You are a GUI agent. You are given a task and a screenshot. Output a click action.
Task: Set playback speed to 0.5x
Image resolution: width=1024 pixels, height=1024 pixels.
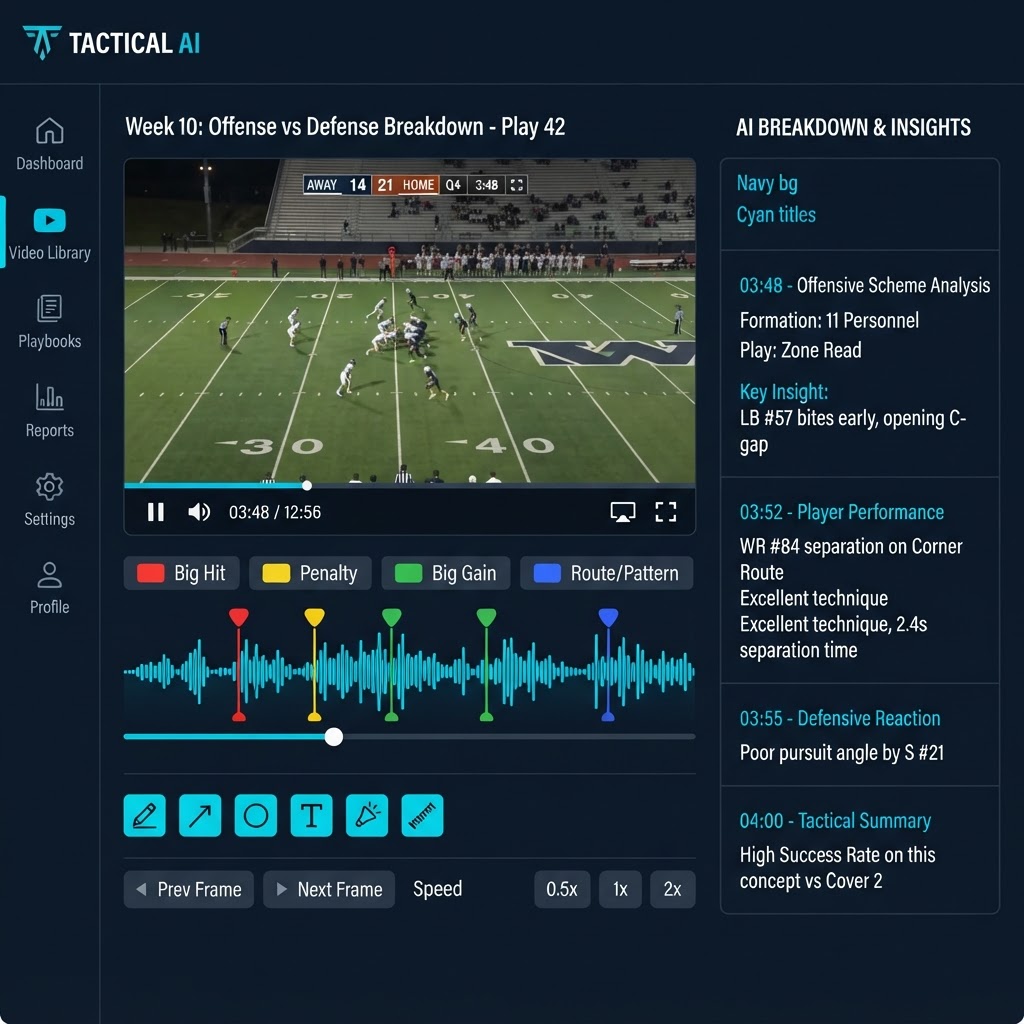(562, 889)
